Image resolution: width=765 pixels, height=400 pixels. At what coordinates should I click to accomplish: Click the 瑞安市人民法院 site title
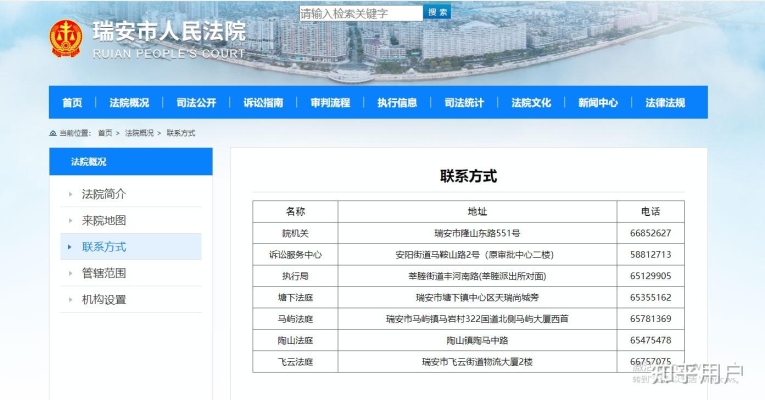169,32
